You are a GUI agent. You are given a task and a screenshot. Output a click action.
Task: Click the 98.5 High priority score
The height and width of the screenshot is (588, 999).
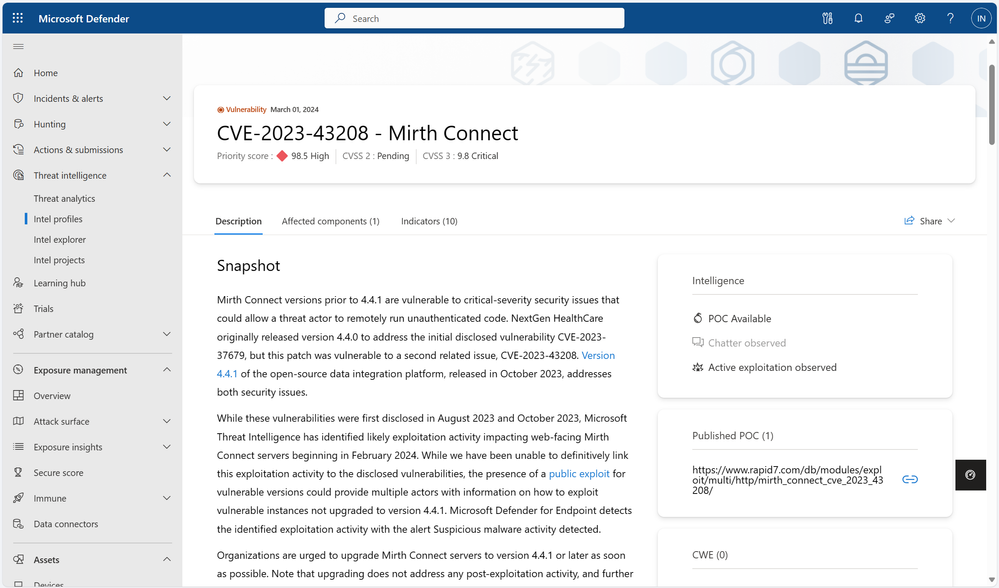[x=303, y=155]
